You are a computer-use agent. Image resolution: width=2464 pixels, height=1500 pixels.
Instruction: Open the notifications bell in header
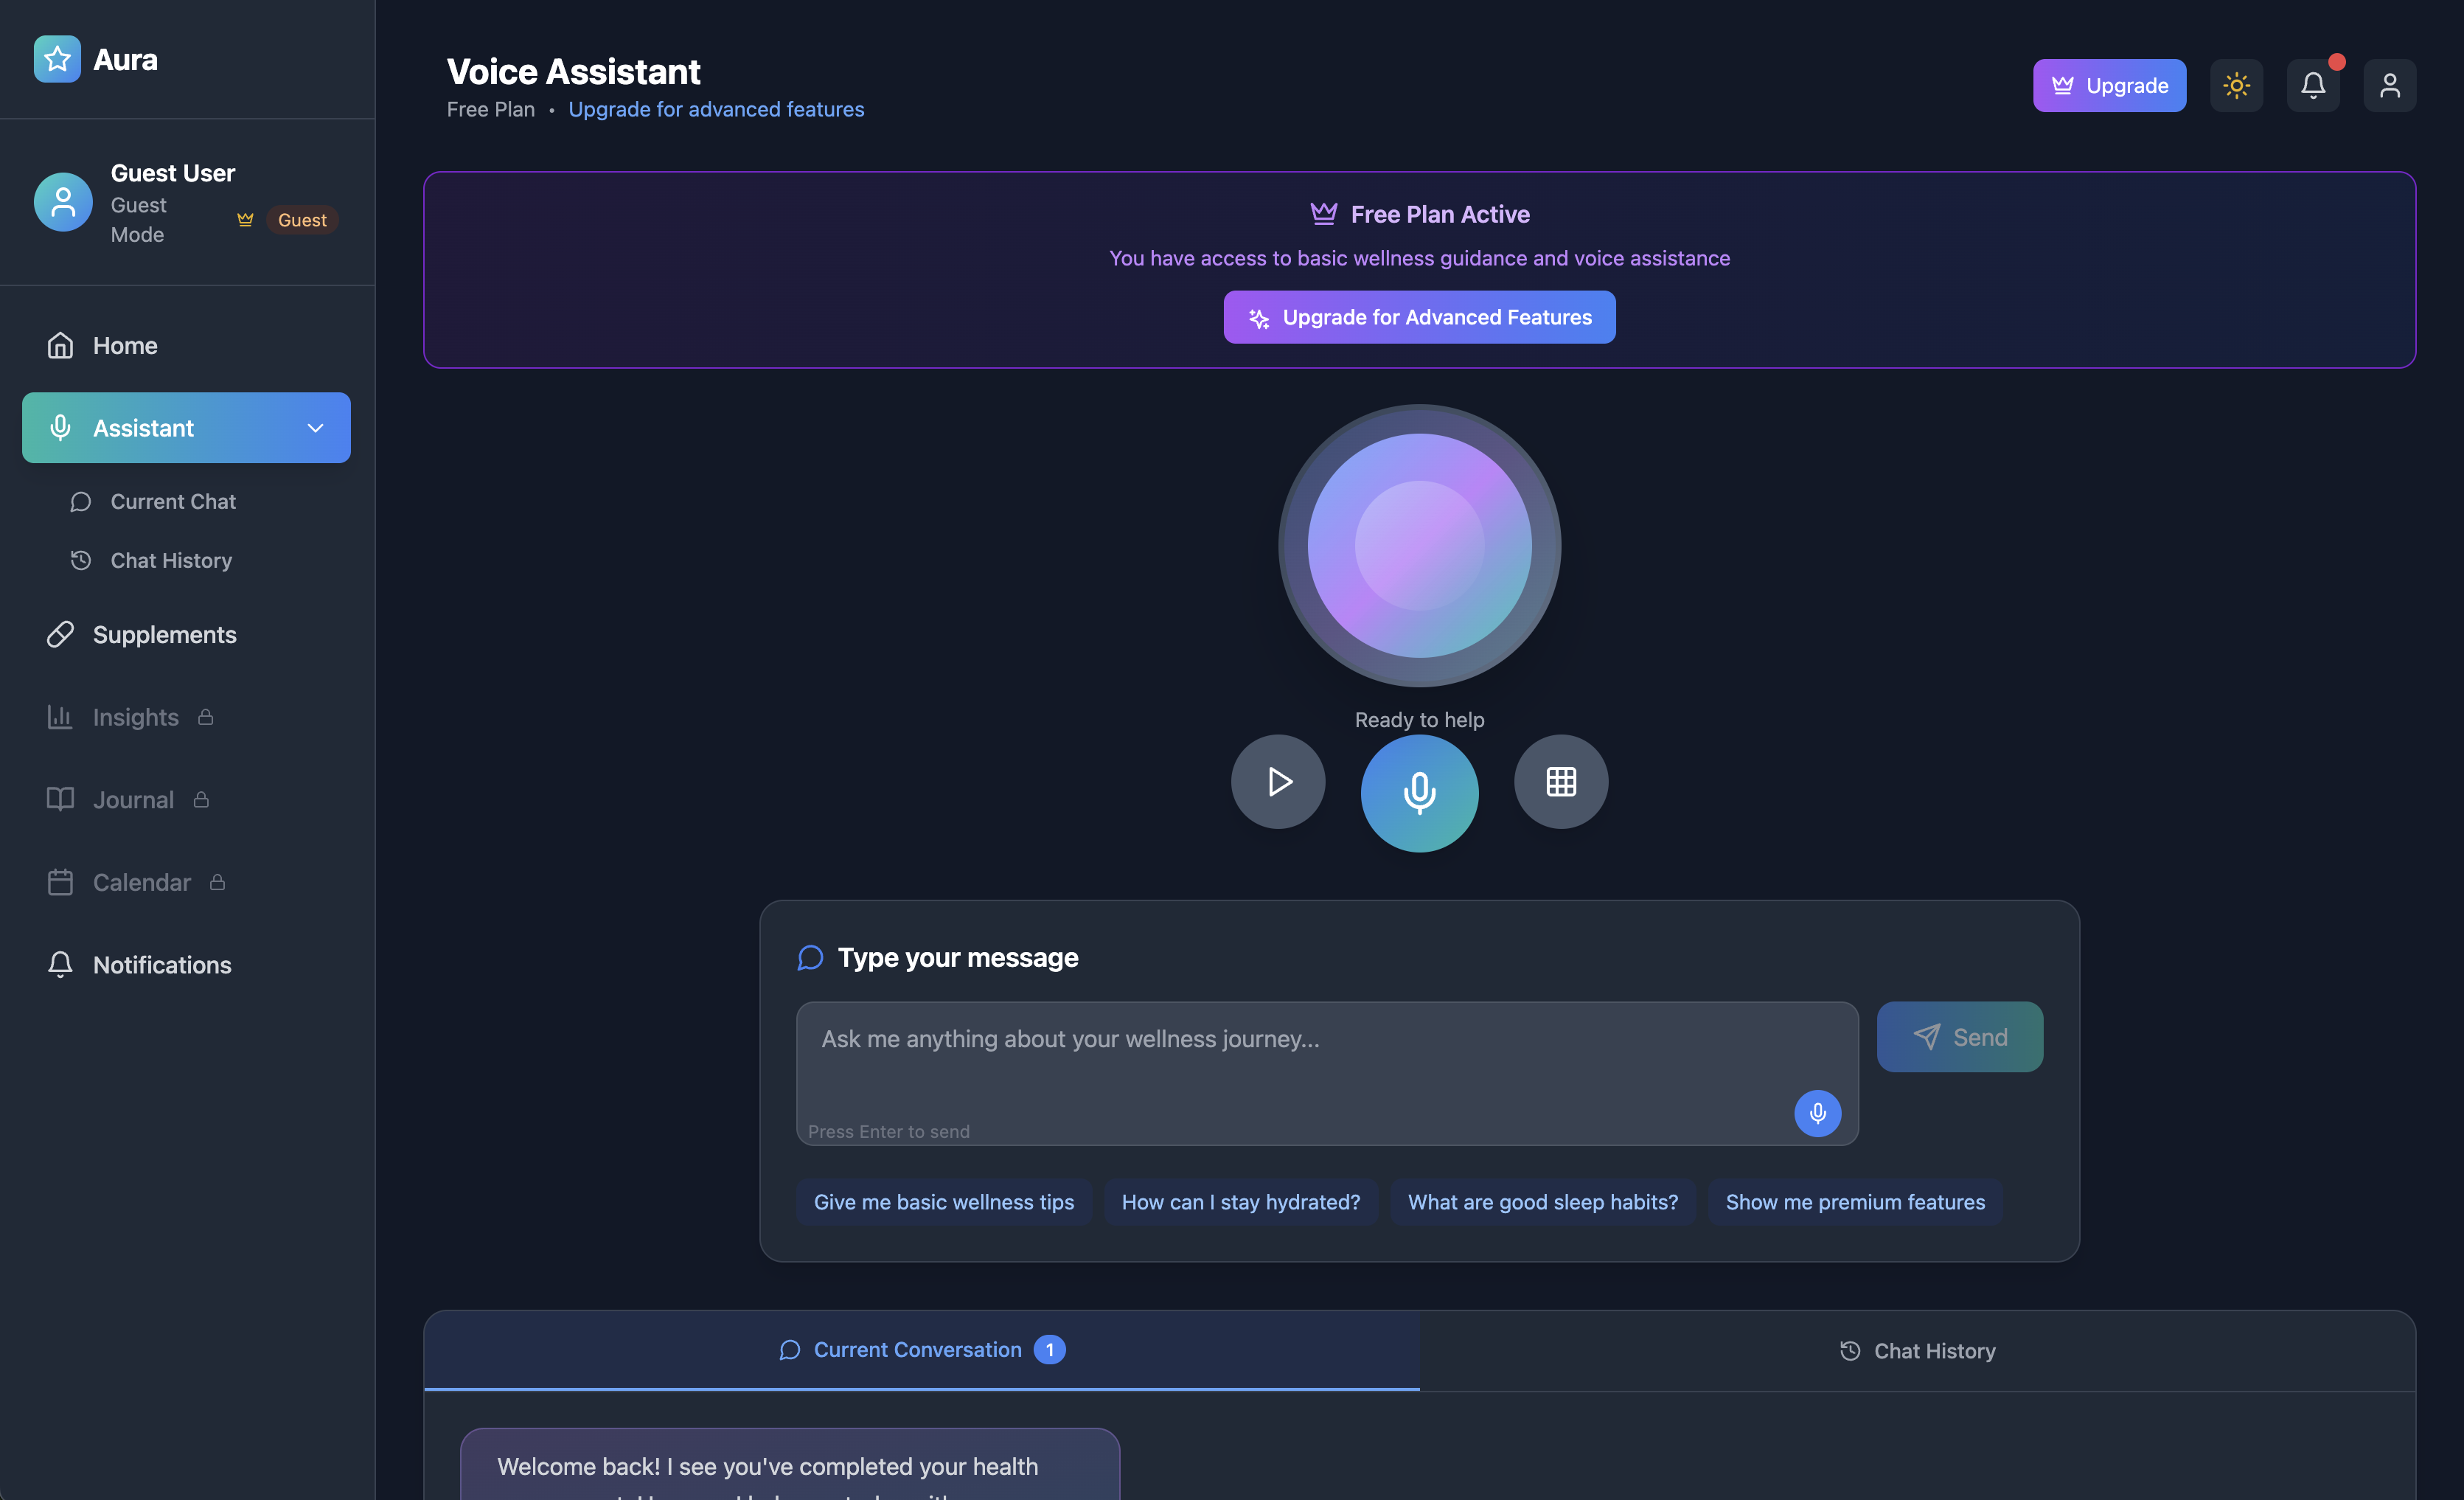(x=2312, y=85)
